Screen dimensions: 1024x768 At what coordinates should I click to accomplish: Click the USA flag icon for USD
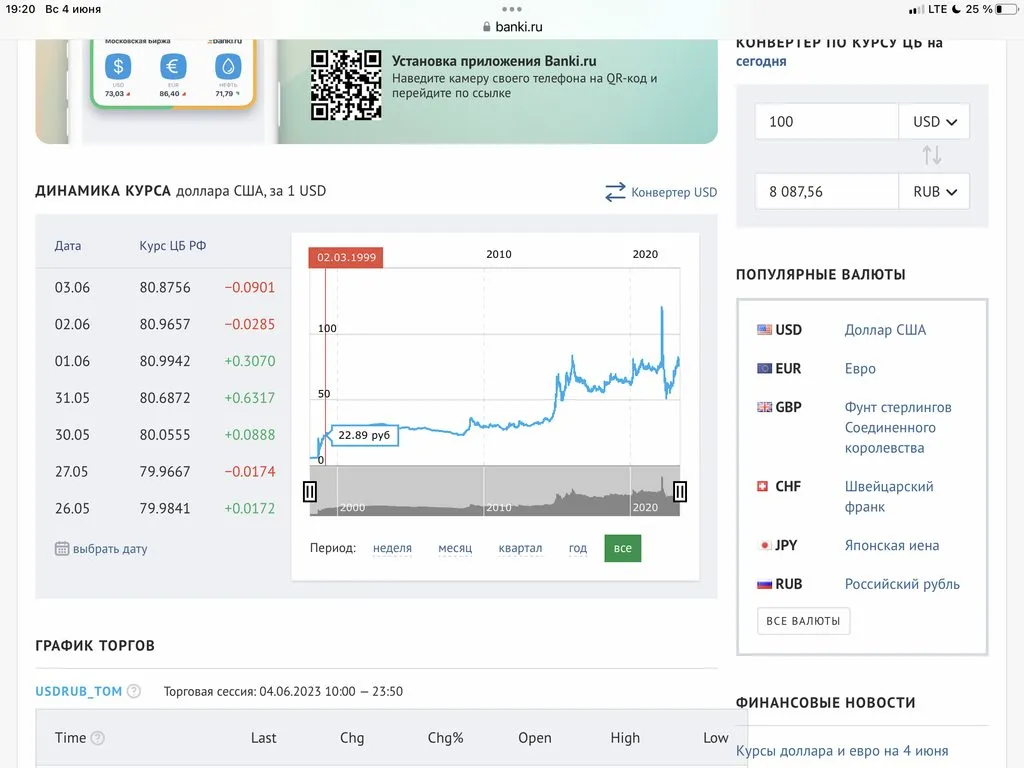pos(765,330)
